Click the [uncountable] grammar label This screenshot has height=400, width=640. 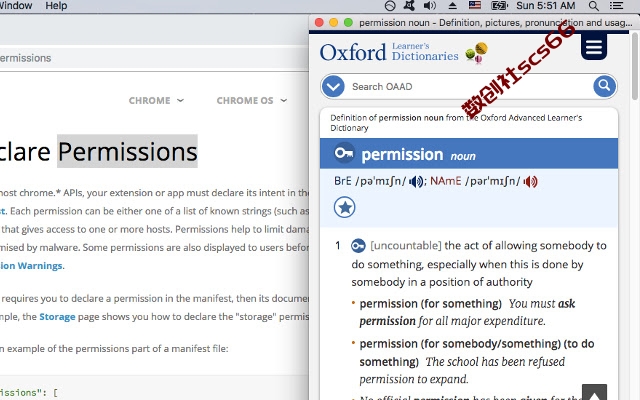406,246
